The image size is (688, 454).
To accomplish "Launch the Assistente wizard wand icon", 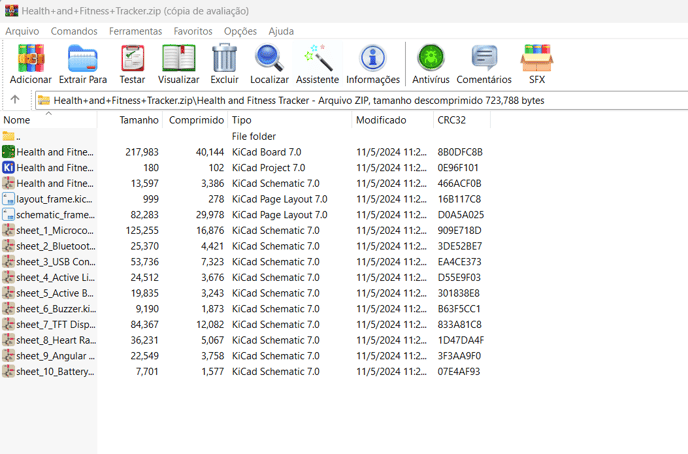I will pyautogui.click(x=317, y=57).
